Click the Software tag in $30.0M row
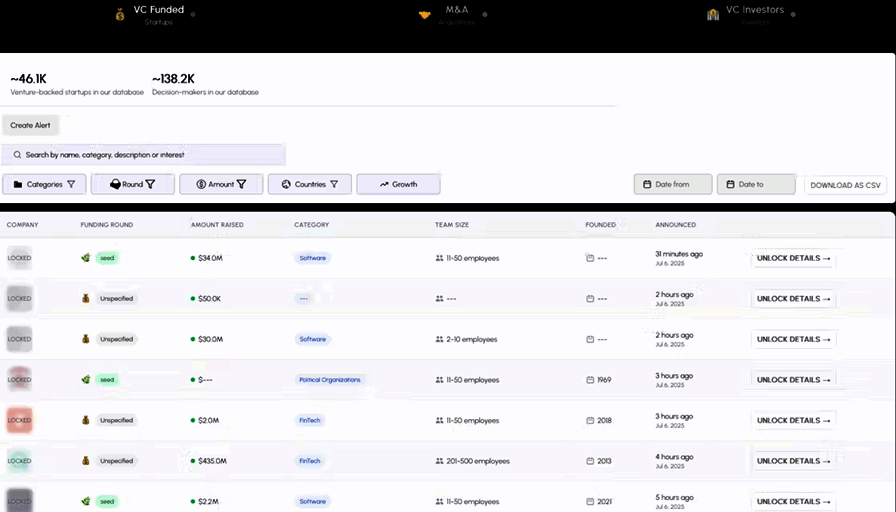The image size is (896, 512). pyautogui.click(x=313, y=339)
